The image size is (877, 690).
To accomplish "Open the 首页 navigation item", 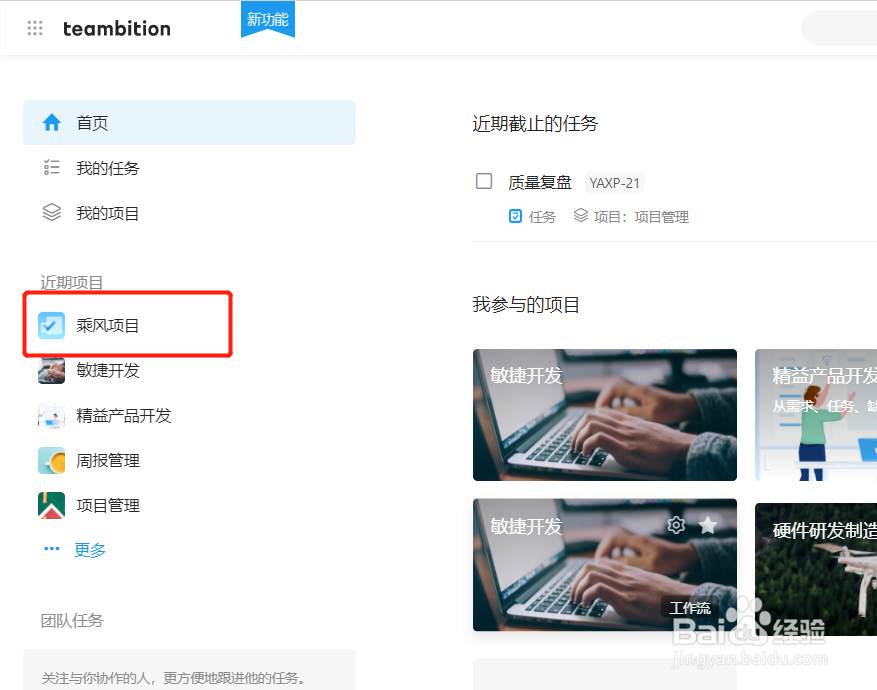I will coord(93,122).
